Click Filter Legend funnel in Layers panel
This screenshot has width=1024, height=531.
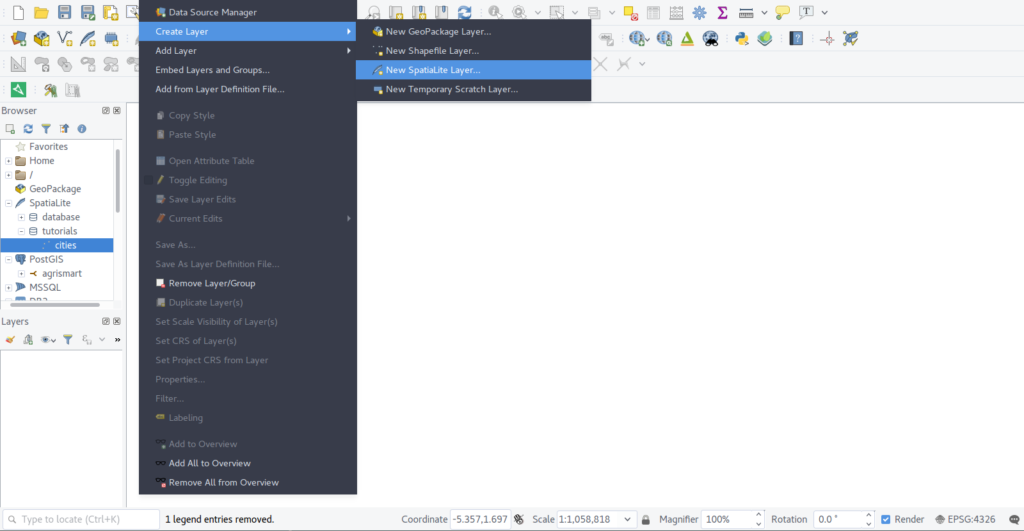point(67,340)
